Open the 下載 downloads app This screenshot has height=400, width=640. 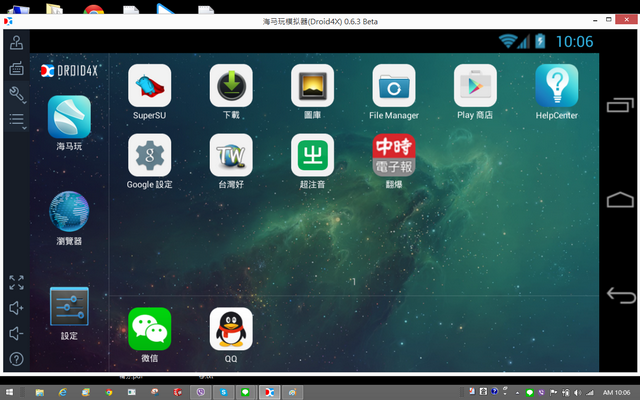point(231,86)
